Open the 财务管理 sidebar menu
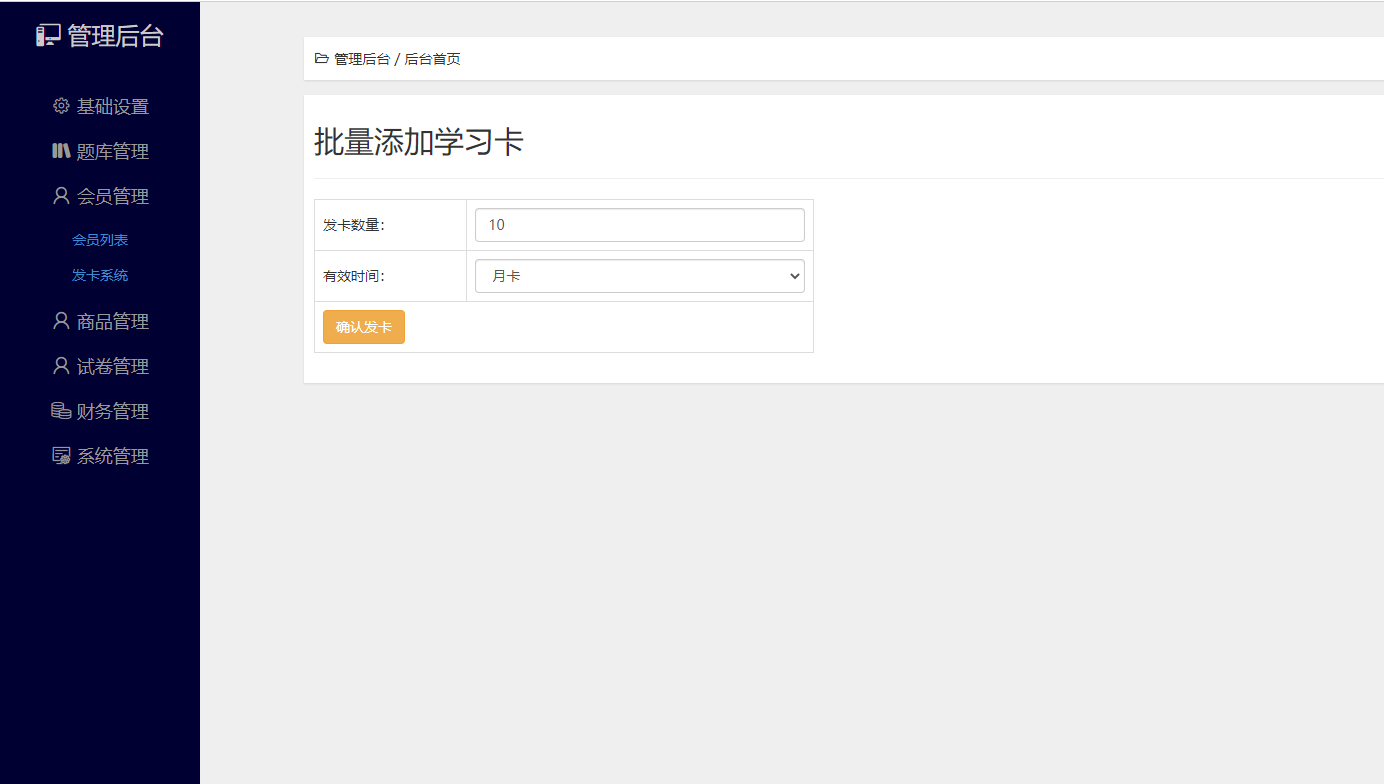 coord(112,411)
